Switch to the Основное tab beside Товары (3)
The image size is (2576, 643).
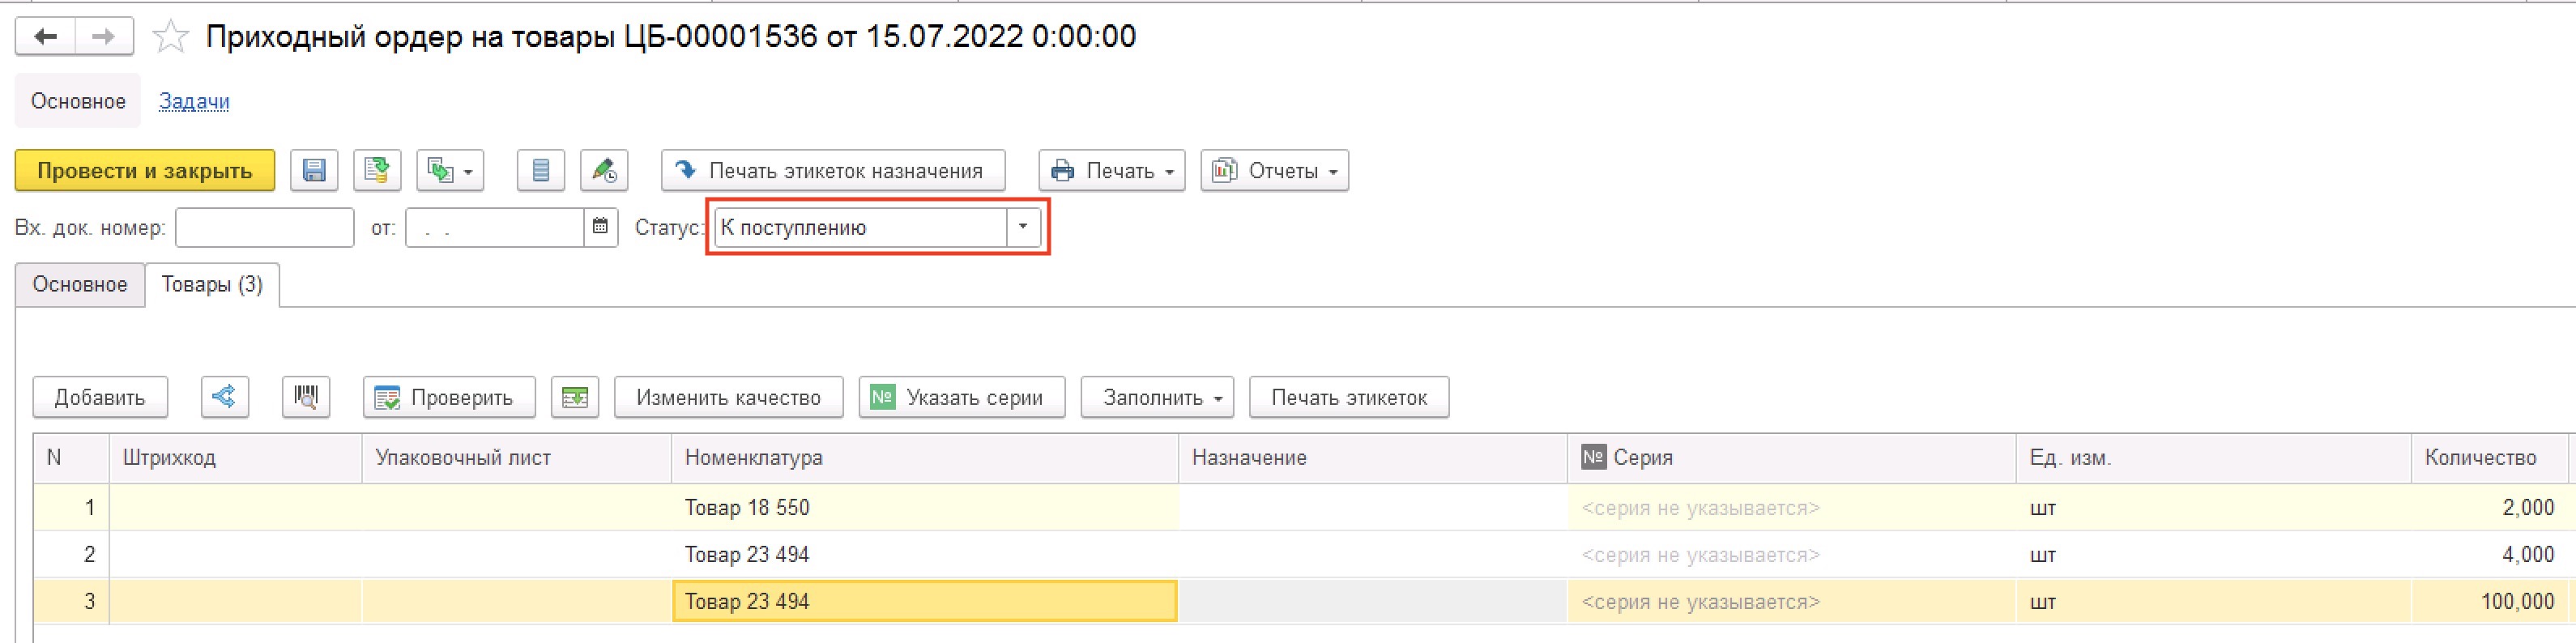coord(80,284)
